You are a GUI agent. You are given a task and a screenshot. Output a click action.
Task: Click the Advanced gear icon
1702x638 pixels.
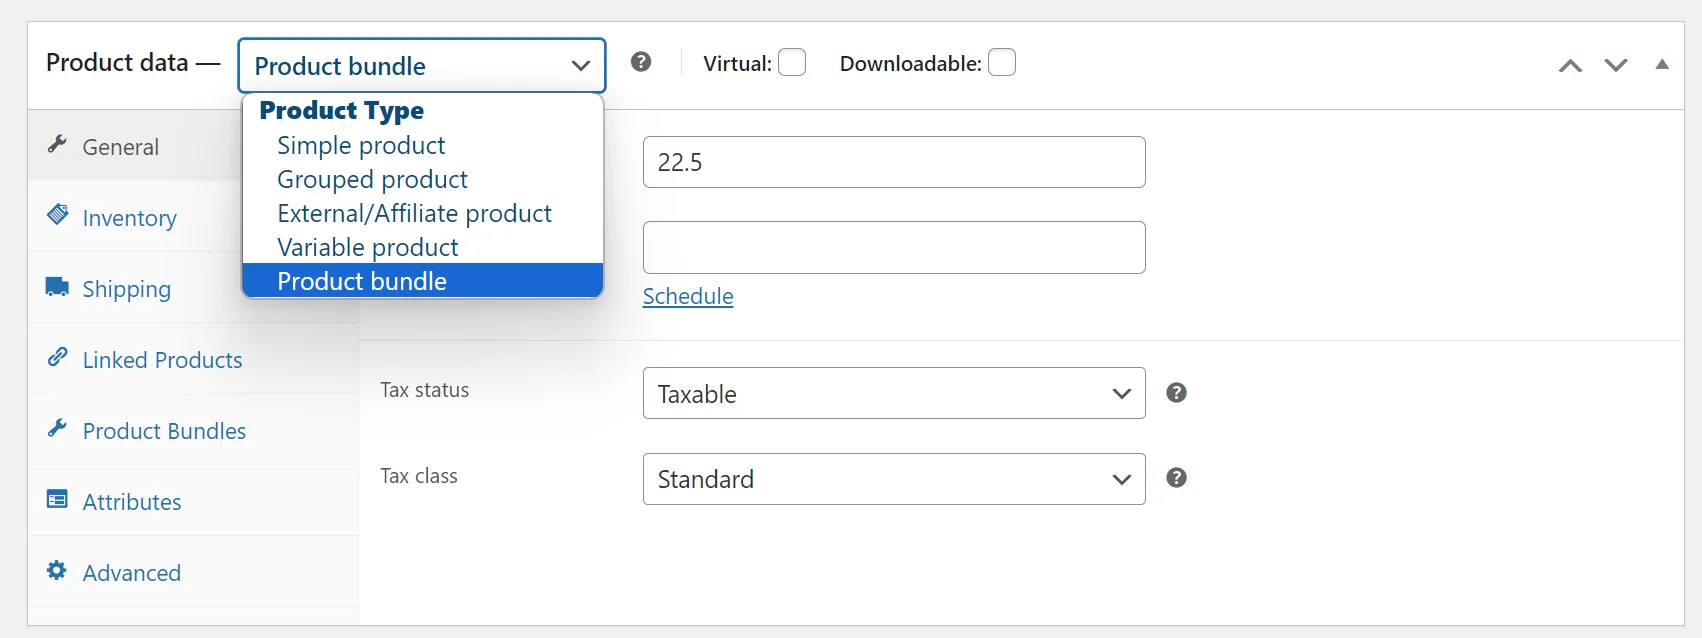point(57,570)
